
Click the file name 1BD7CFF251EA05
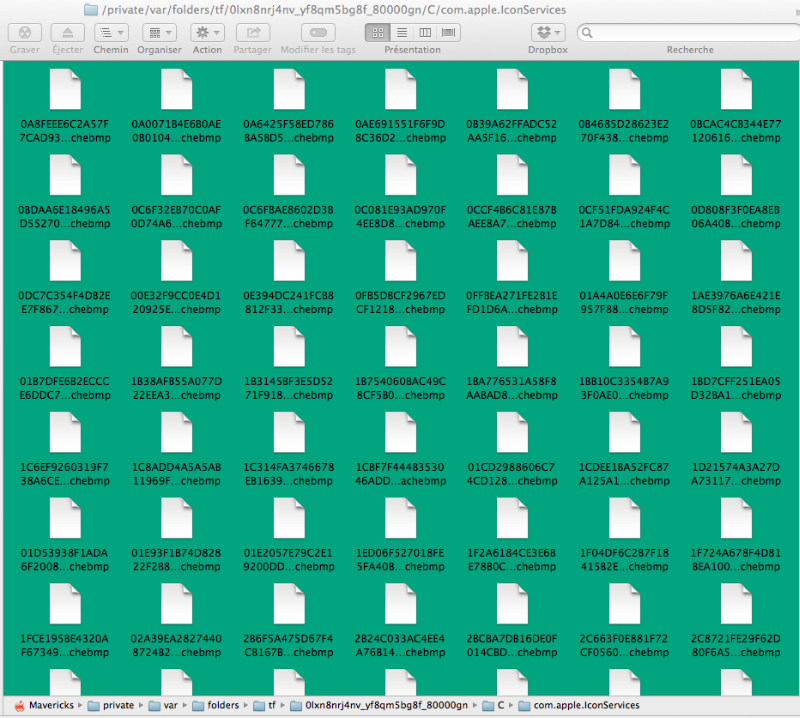pyautogui.click(x=736, y=388)
